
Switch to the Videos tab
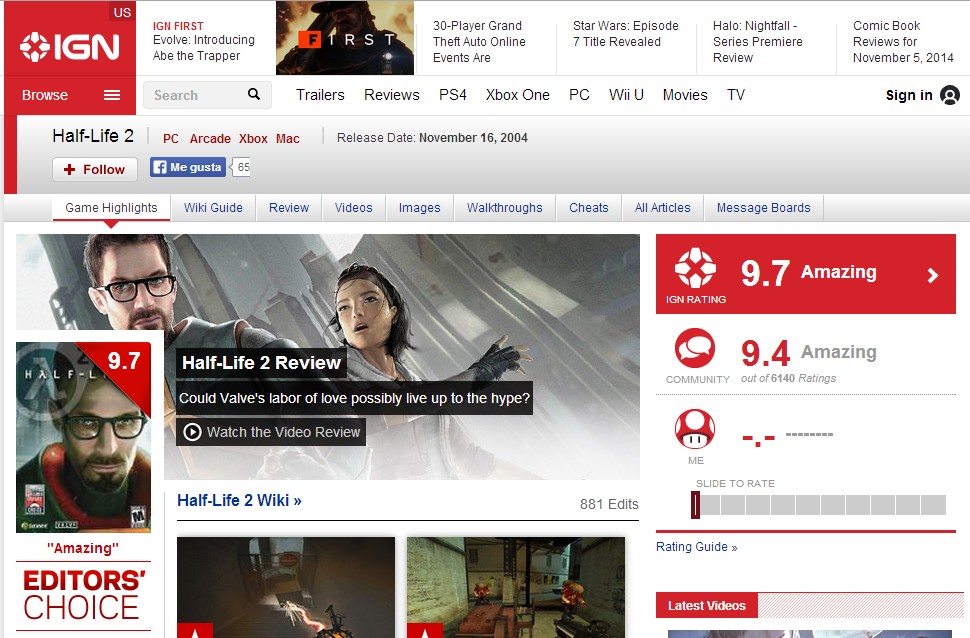pyautogui.click(x=354, y=208)
